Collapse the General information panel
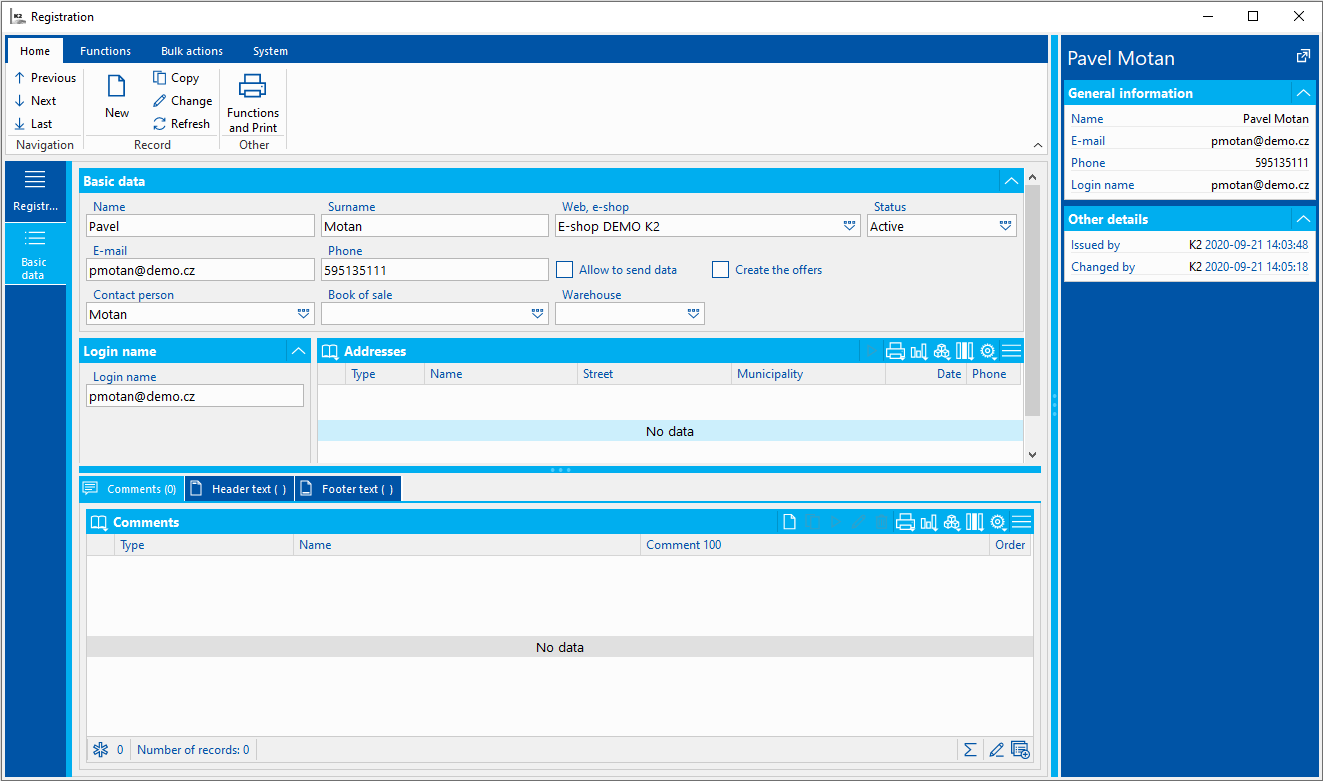The image size is (1323, 781). (x=1303, y=93)
